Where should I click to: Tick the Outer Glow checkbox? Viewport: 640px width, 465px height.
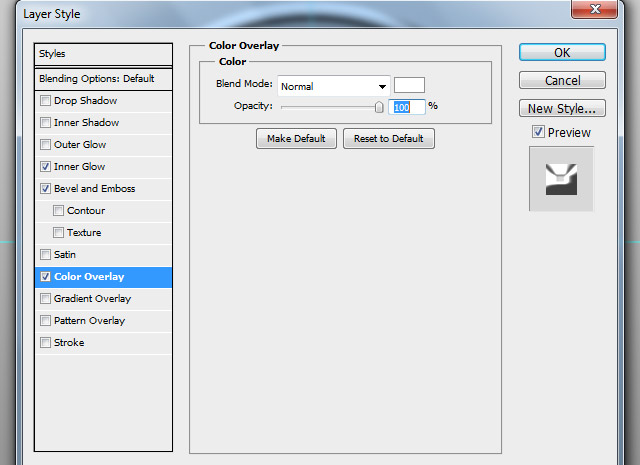click(x=45, y=145)
